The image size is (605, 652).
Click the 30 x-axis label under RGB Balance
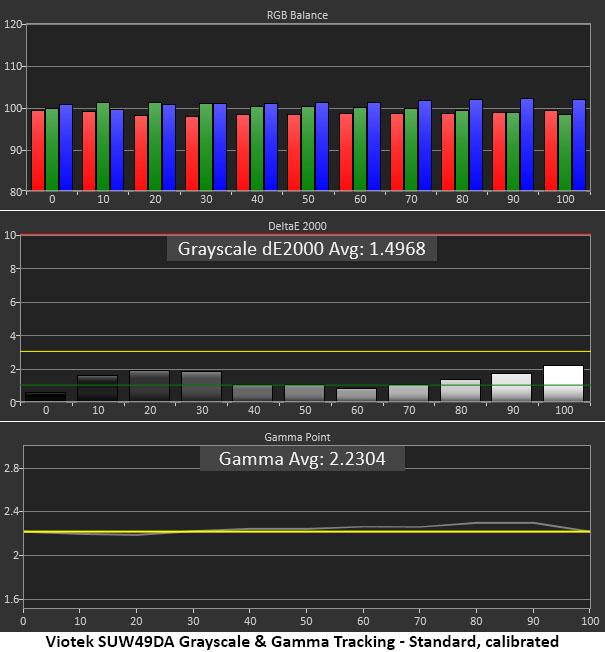[x=206, y=199]
